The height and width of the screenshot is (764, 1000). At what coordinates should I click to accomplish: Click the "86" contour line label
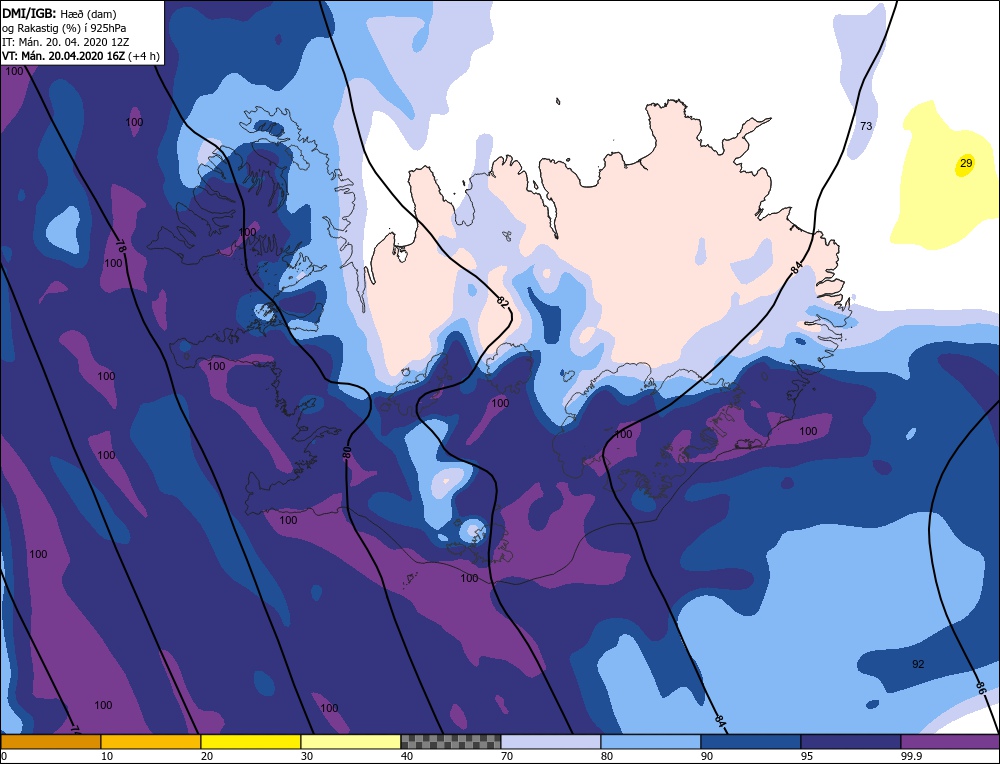click(980, 688)
